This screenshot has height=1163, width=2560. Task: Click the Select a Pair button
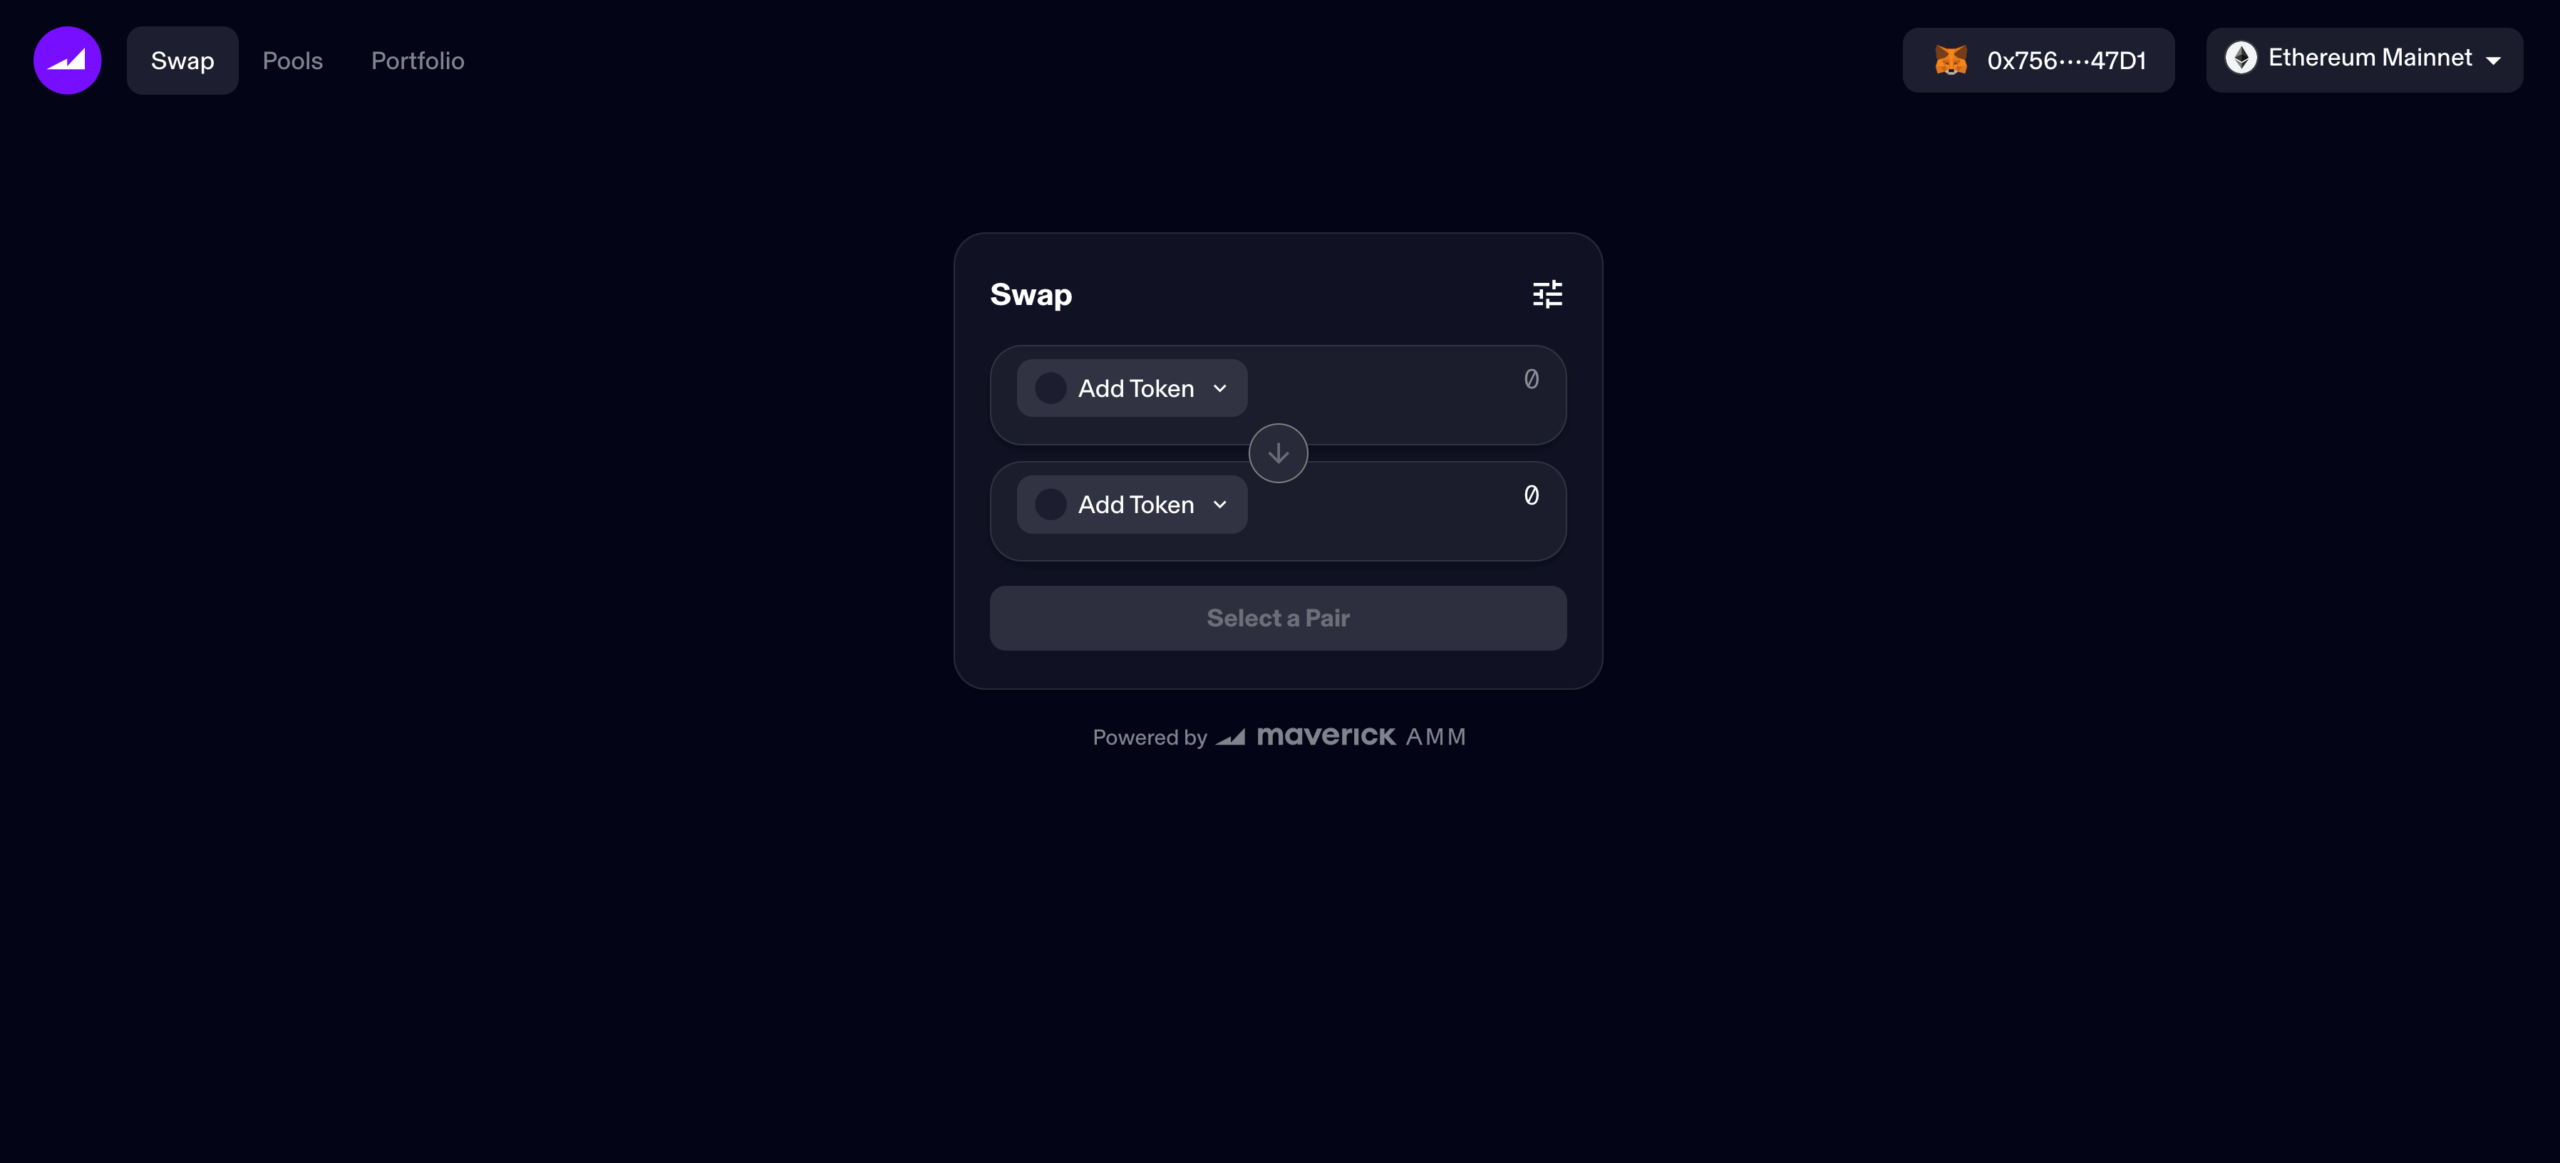tap(1278, 617)
